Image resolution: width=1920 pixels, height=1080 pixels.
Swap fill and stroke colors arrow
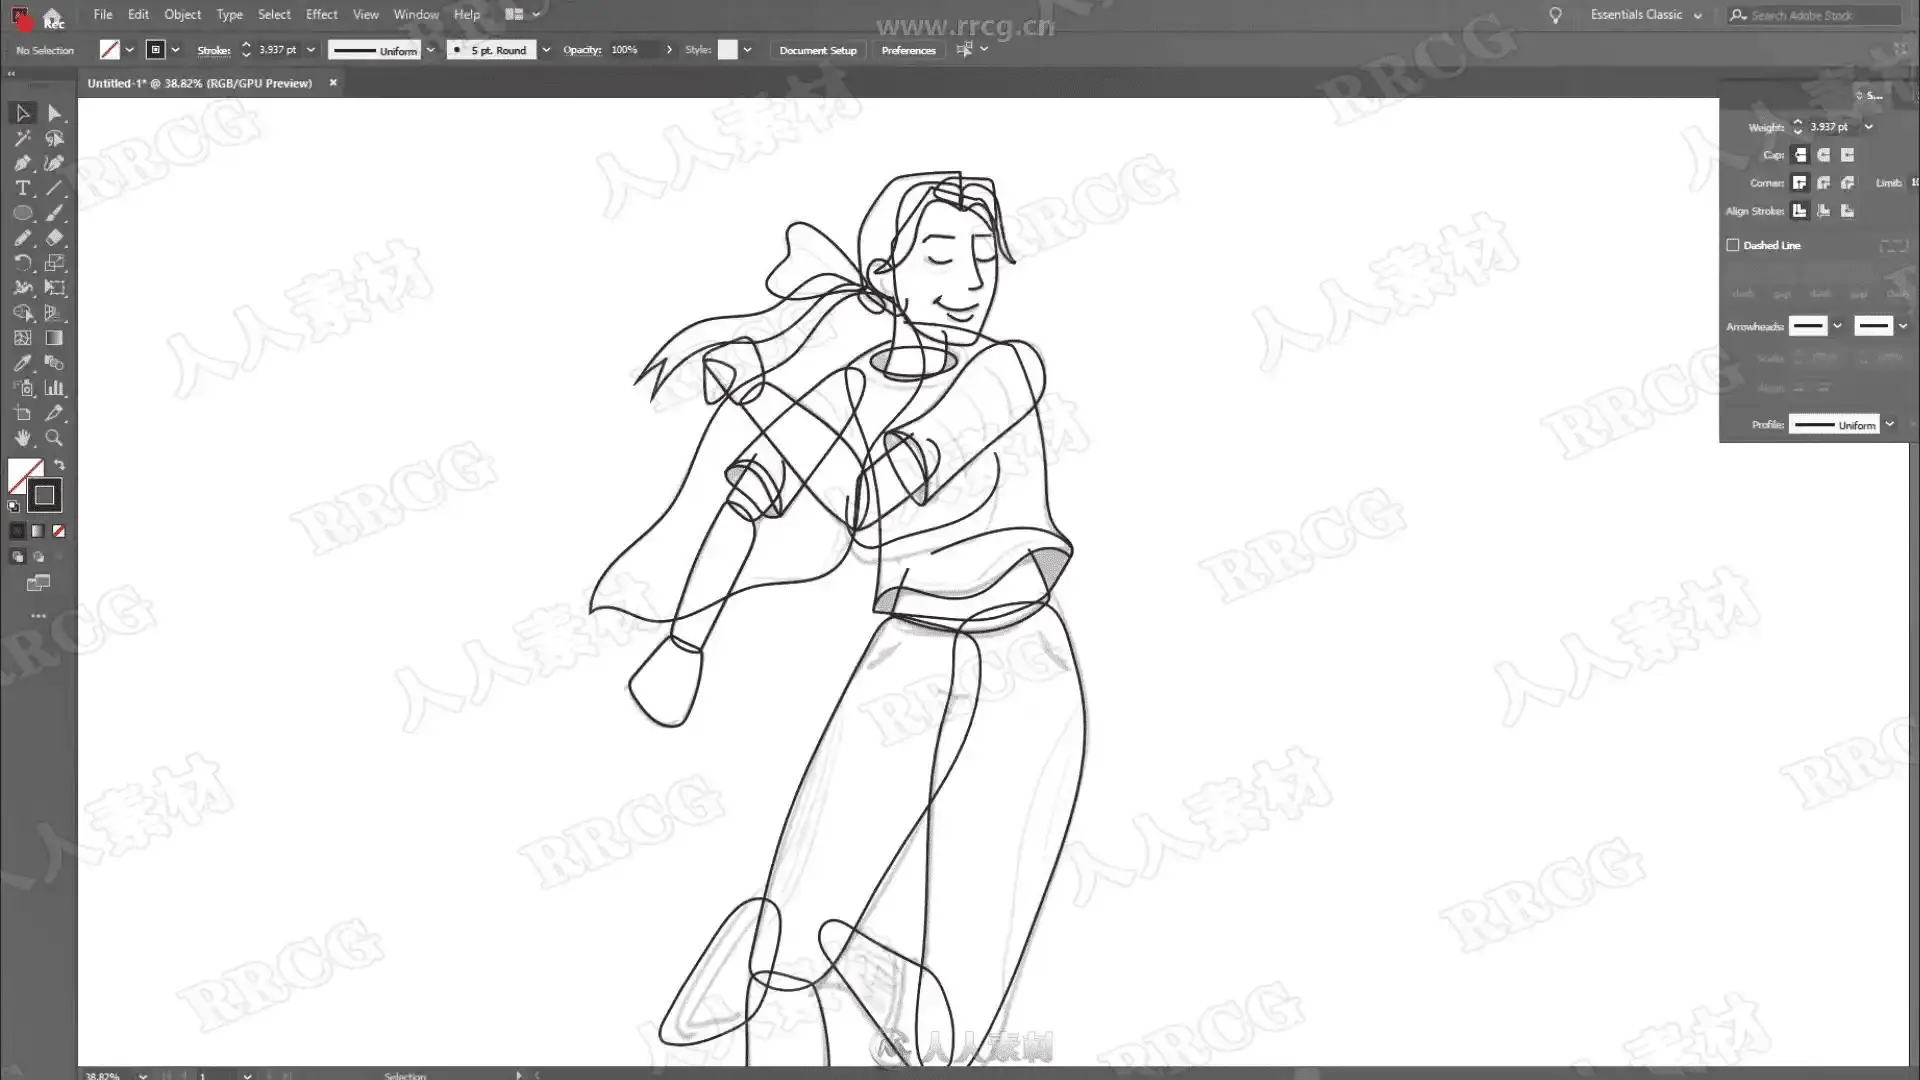pos(59,465)
